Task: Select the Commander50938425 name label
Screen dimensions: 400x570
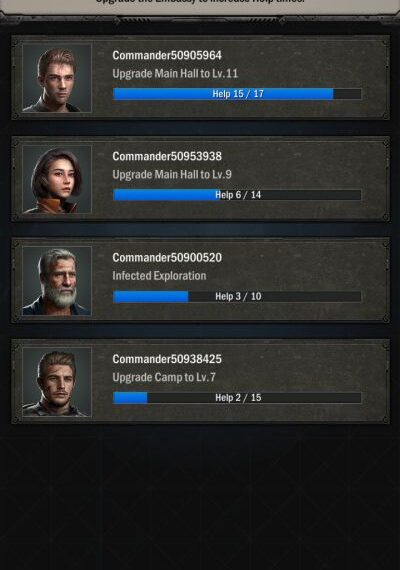Action: [x=167, y=359]
